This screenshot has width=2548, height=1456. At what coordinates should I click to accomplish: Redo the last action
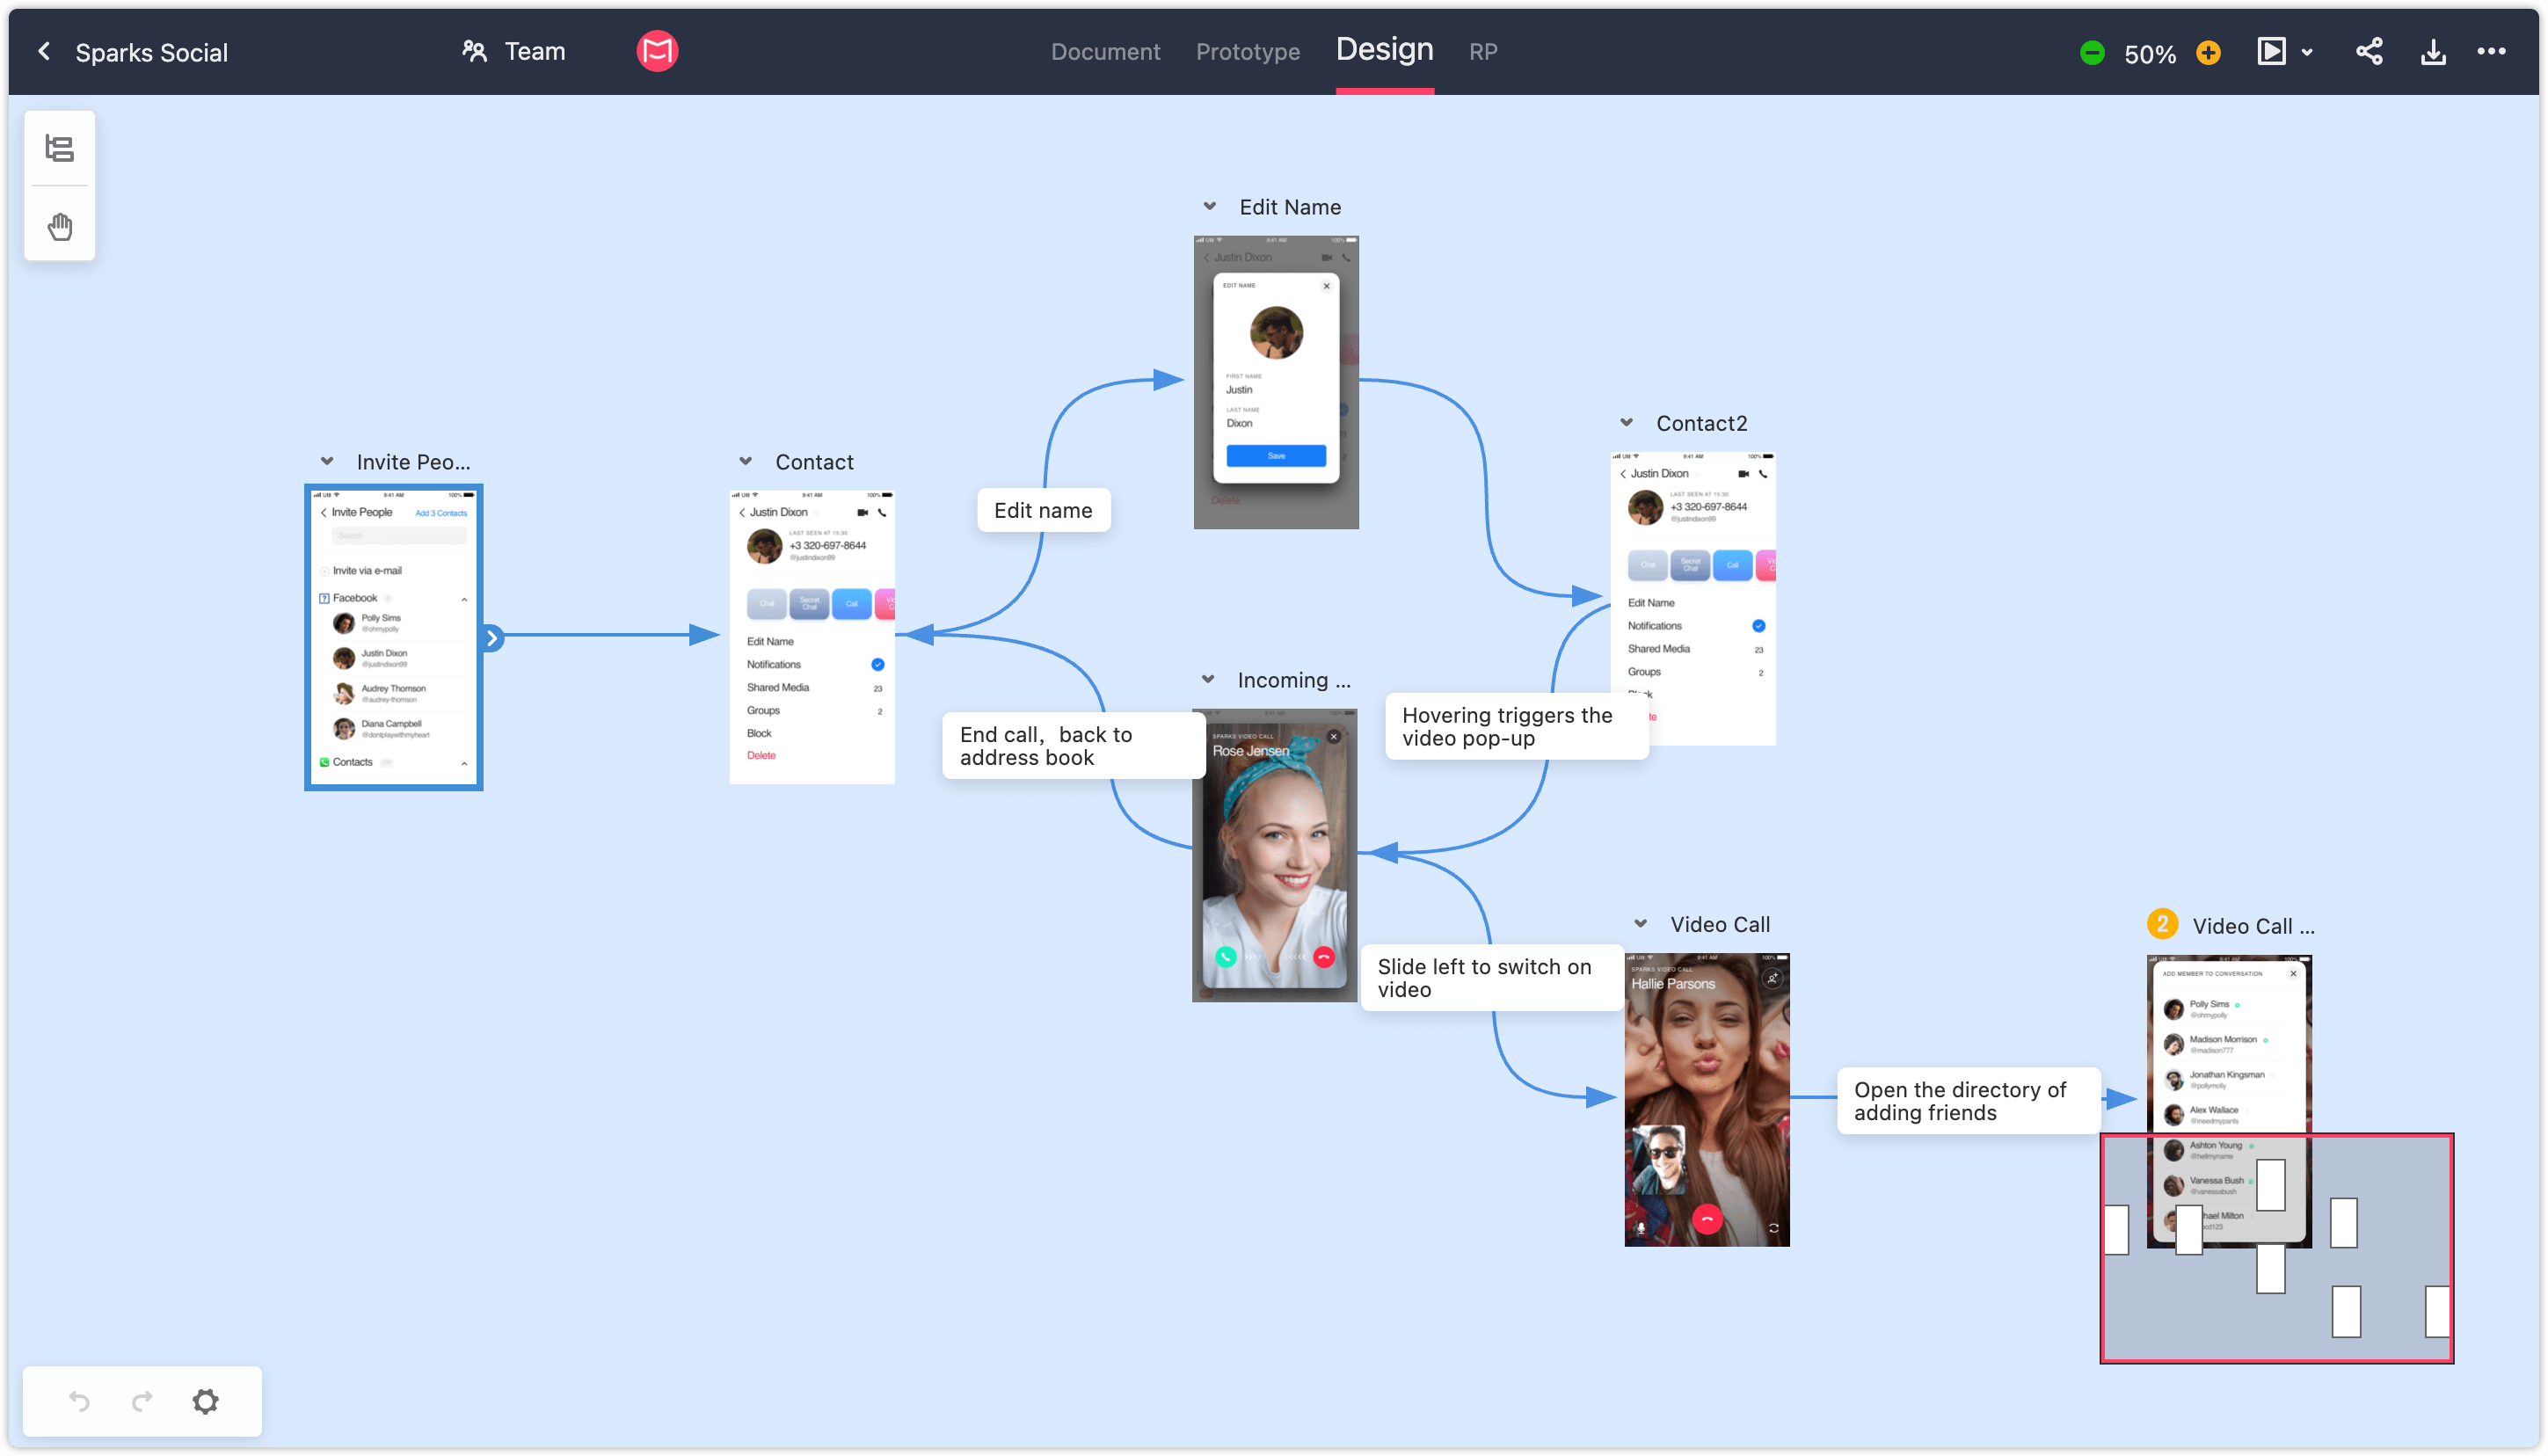[142, 1401]
